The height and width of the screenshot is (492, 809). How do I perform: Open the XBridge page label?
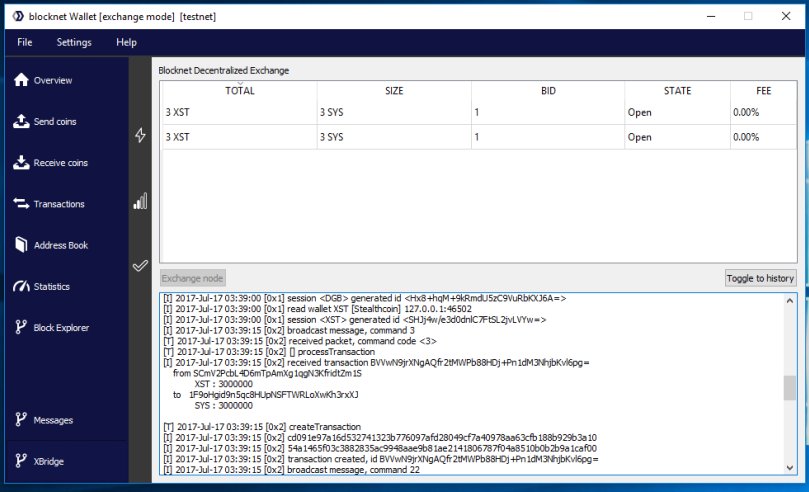point(48,462)
